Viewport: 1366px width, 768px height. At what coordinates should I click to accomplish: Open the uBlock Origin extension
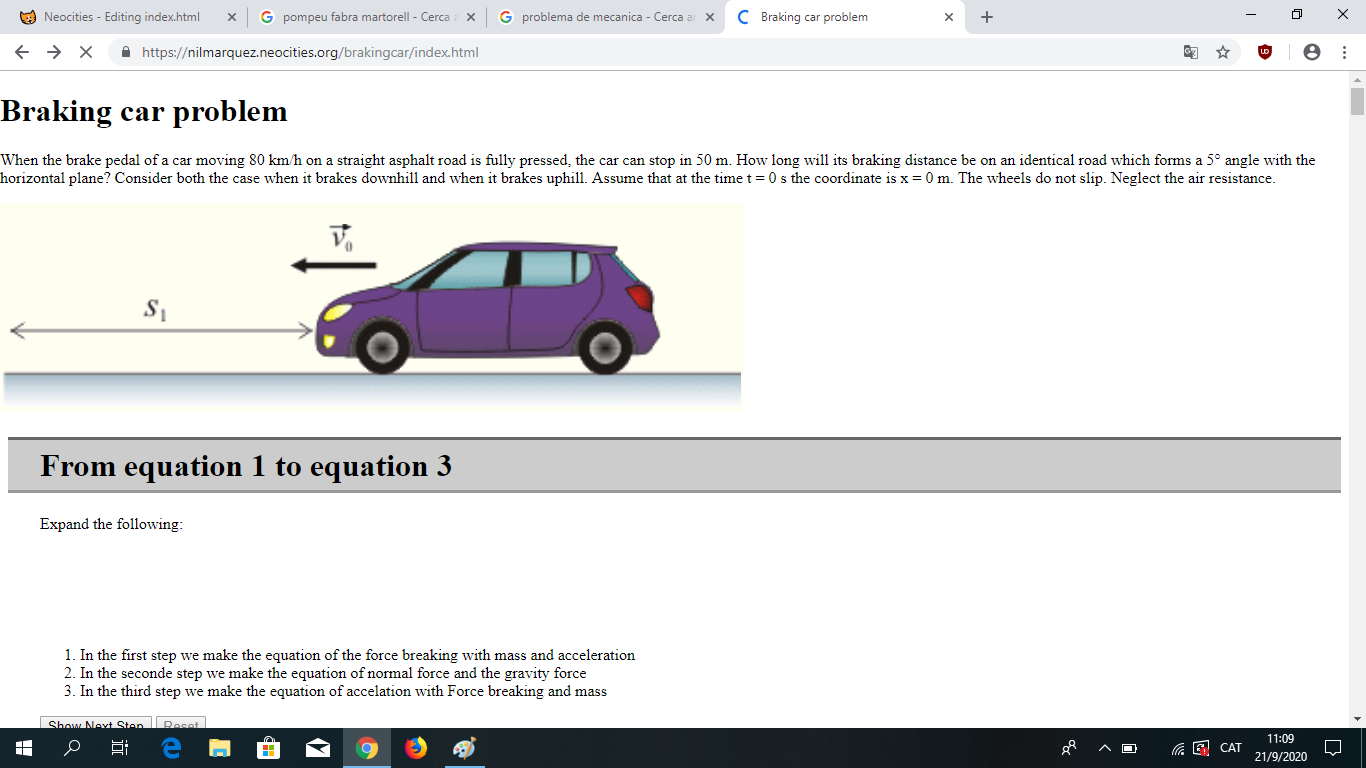1265,52
